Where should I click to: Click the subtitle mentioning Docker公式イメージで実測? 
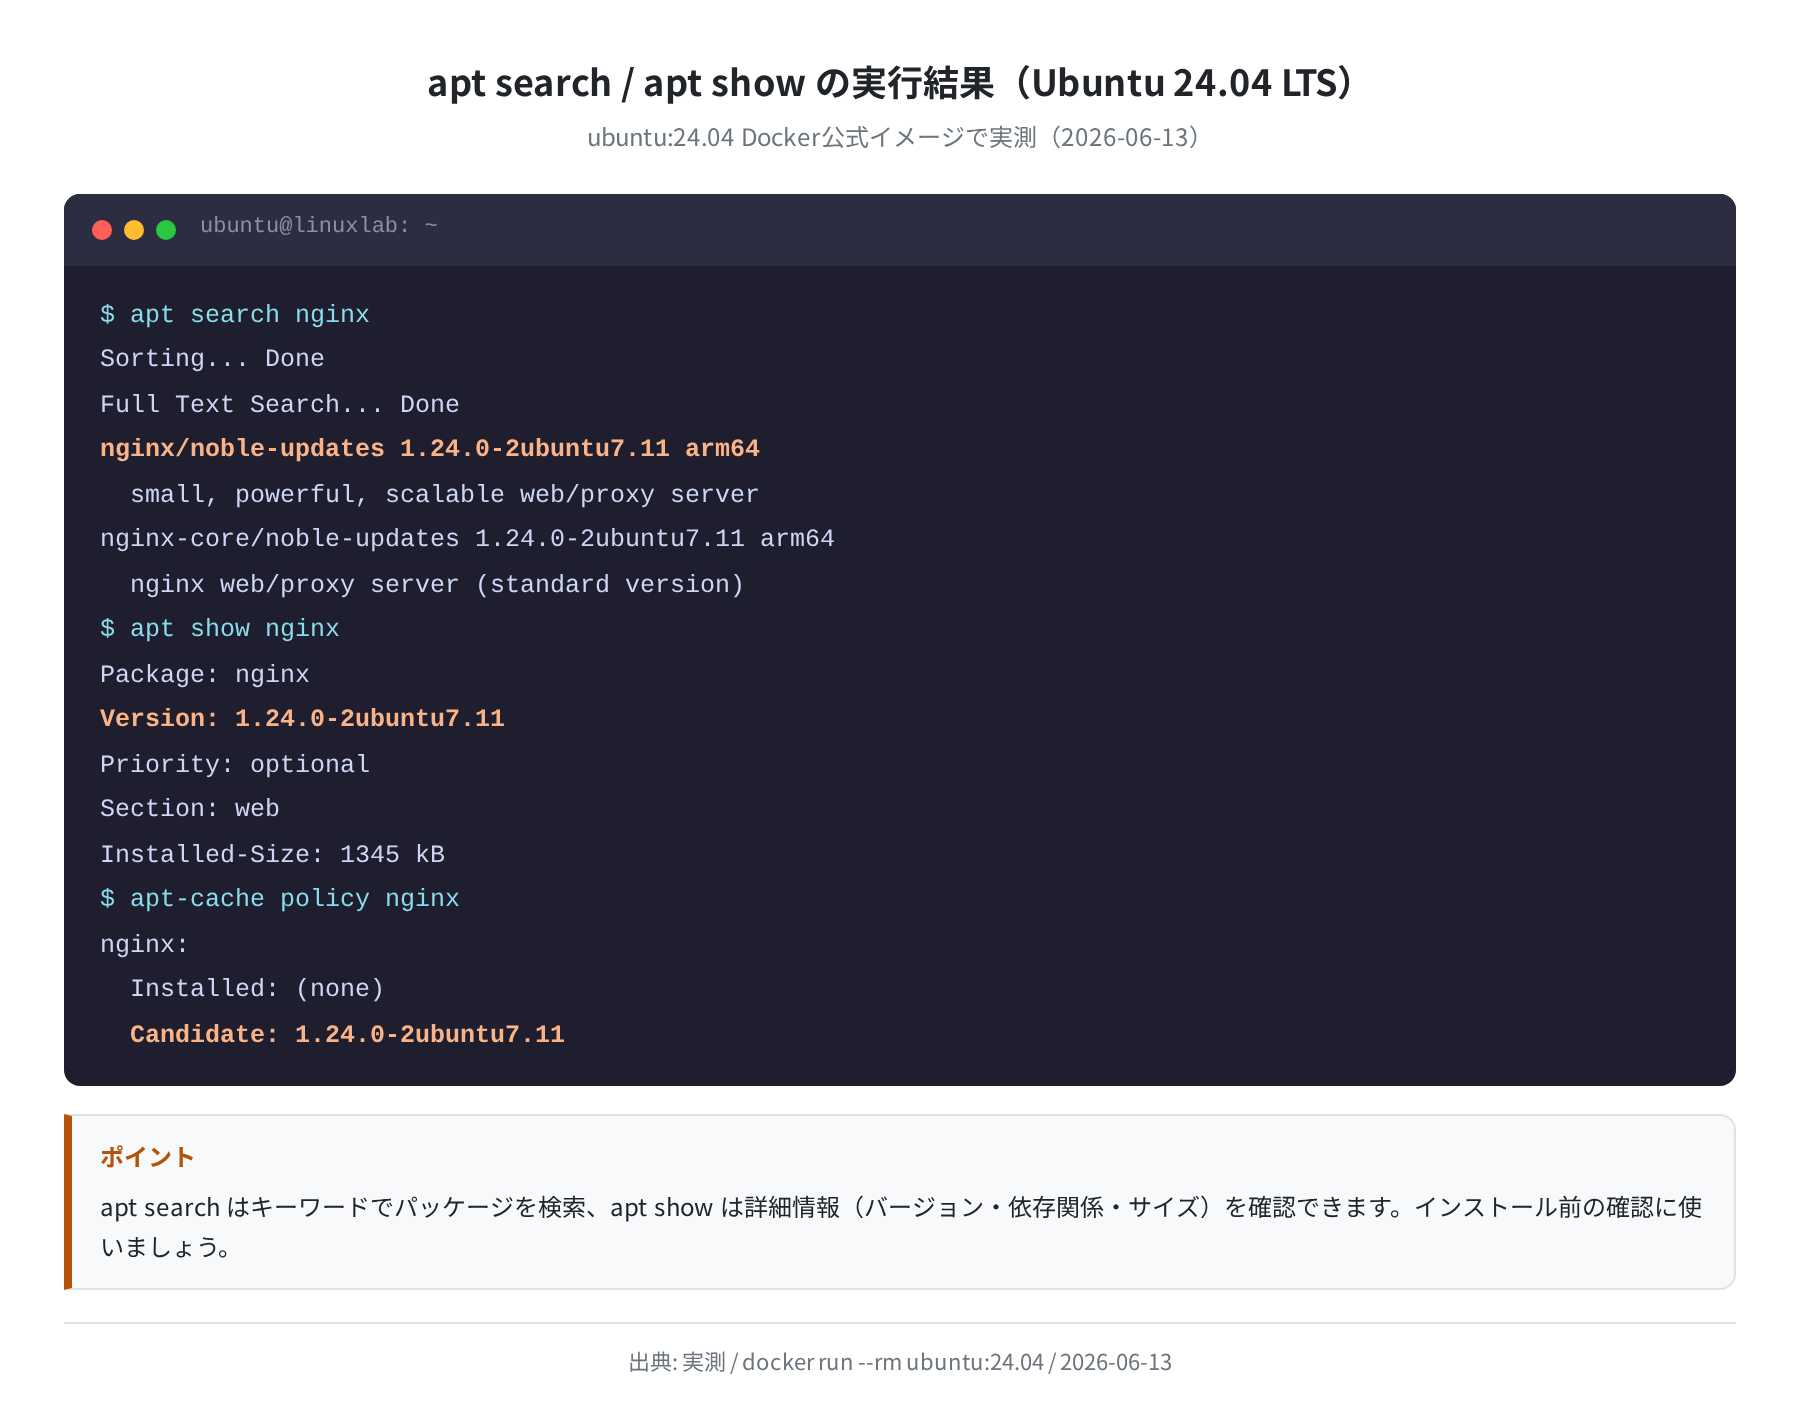click(892, 137)
